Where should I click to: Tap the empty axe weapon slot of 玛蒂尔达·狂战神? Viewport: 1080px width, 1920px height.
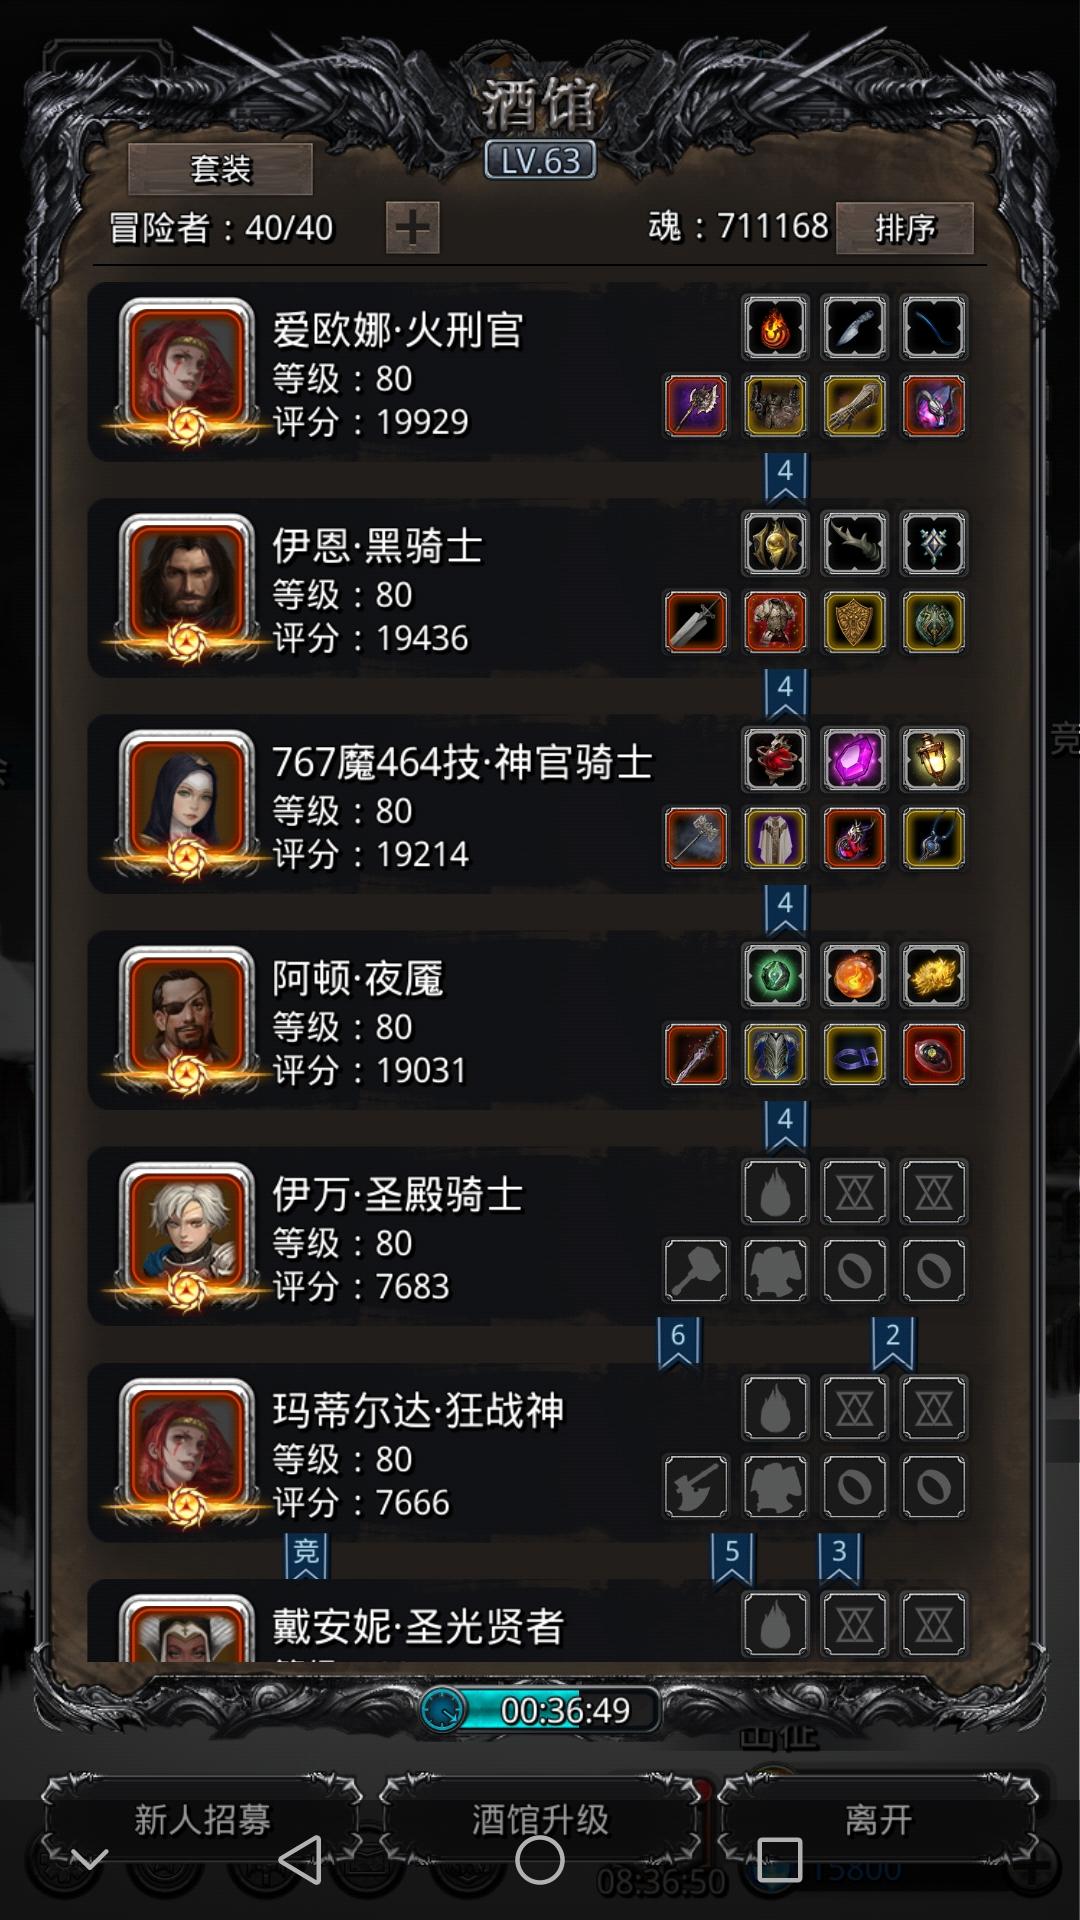click(x=696, y=1486)
